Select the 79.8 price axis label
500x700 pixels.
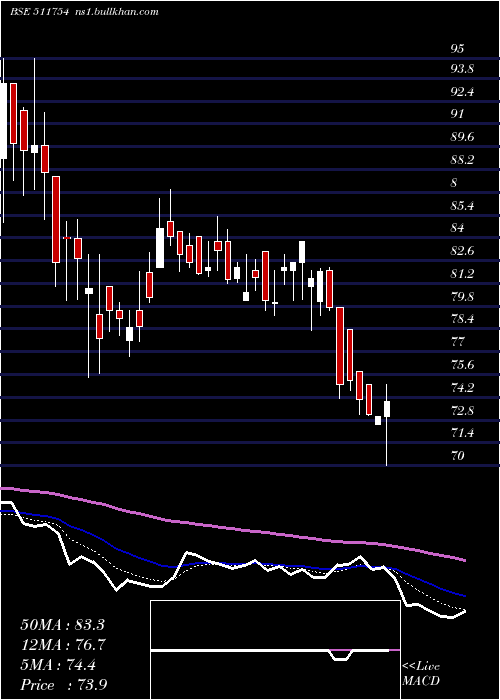pyautogui.click(x=462, y=296)
